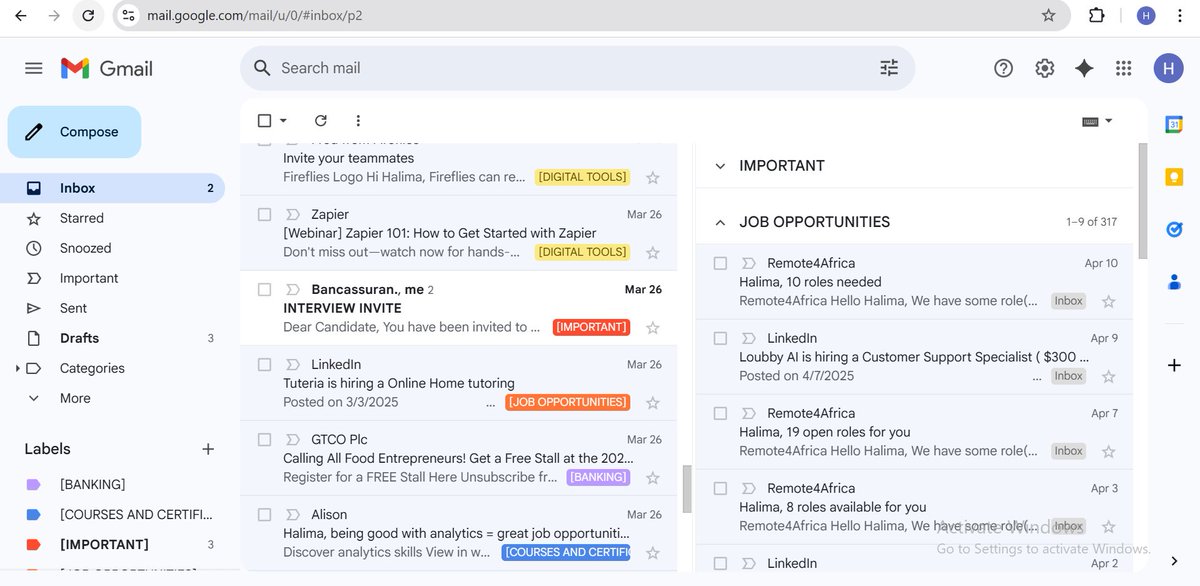Open Google Tasks in side panel
Screen dimensions: 1200x586
pos(1174,229)
